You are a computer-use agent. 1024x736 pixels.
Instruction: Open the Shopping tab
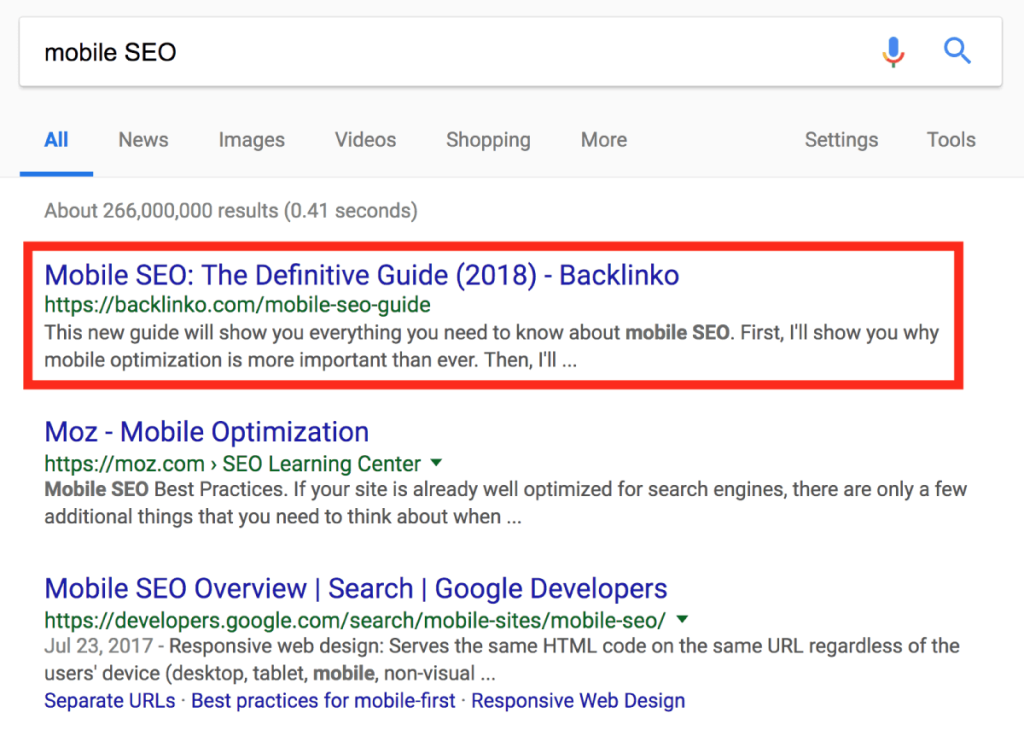[x=488, y=140]
